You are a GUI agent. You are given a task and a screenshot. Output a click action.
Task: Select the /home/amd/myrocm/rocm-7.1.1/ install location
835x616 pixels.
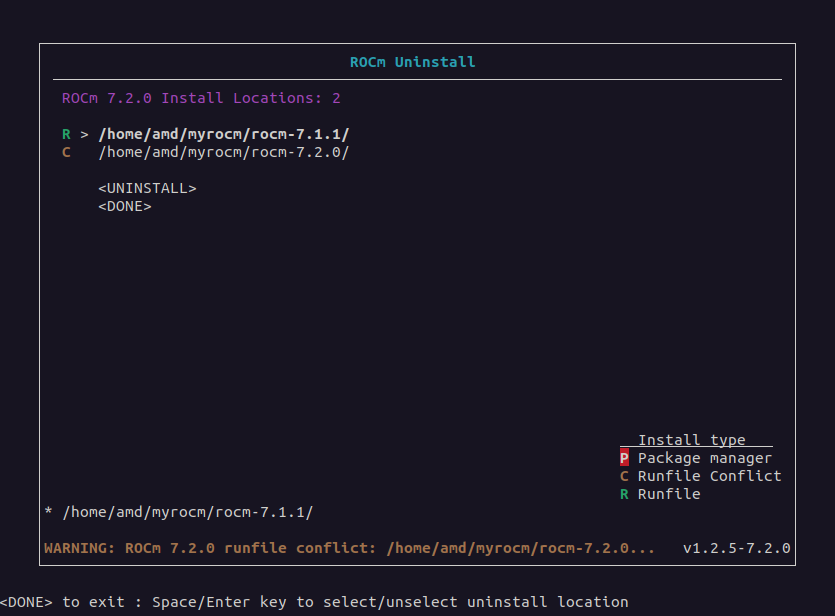(x=223, y=134)
